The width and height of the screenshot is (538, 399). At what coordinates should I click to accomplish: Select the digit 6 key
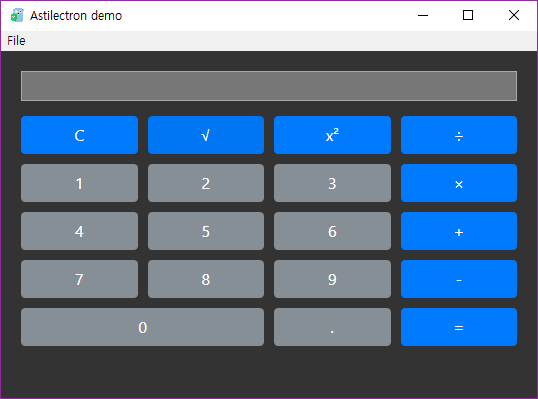pos(332,231)
